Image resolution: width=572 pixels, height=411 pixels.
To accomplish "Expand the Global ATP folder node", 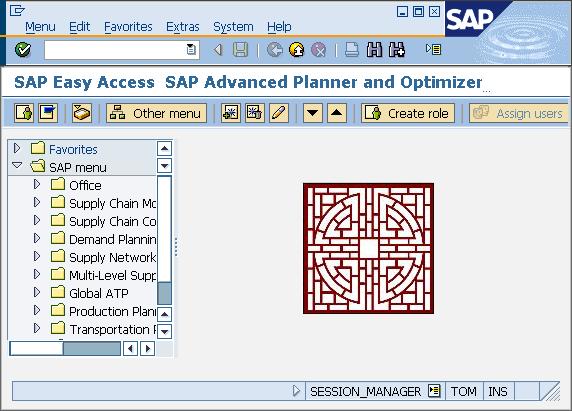I will 37,292.
